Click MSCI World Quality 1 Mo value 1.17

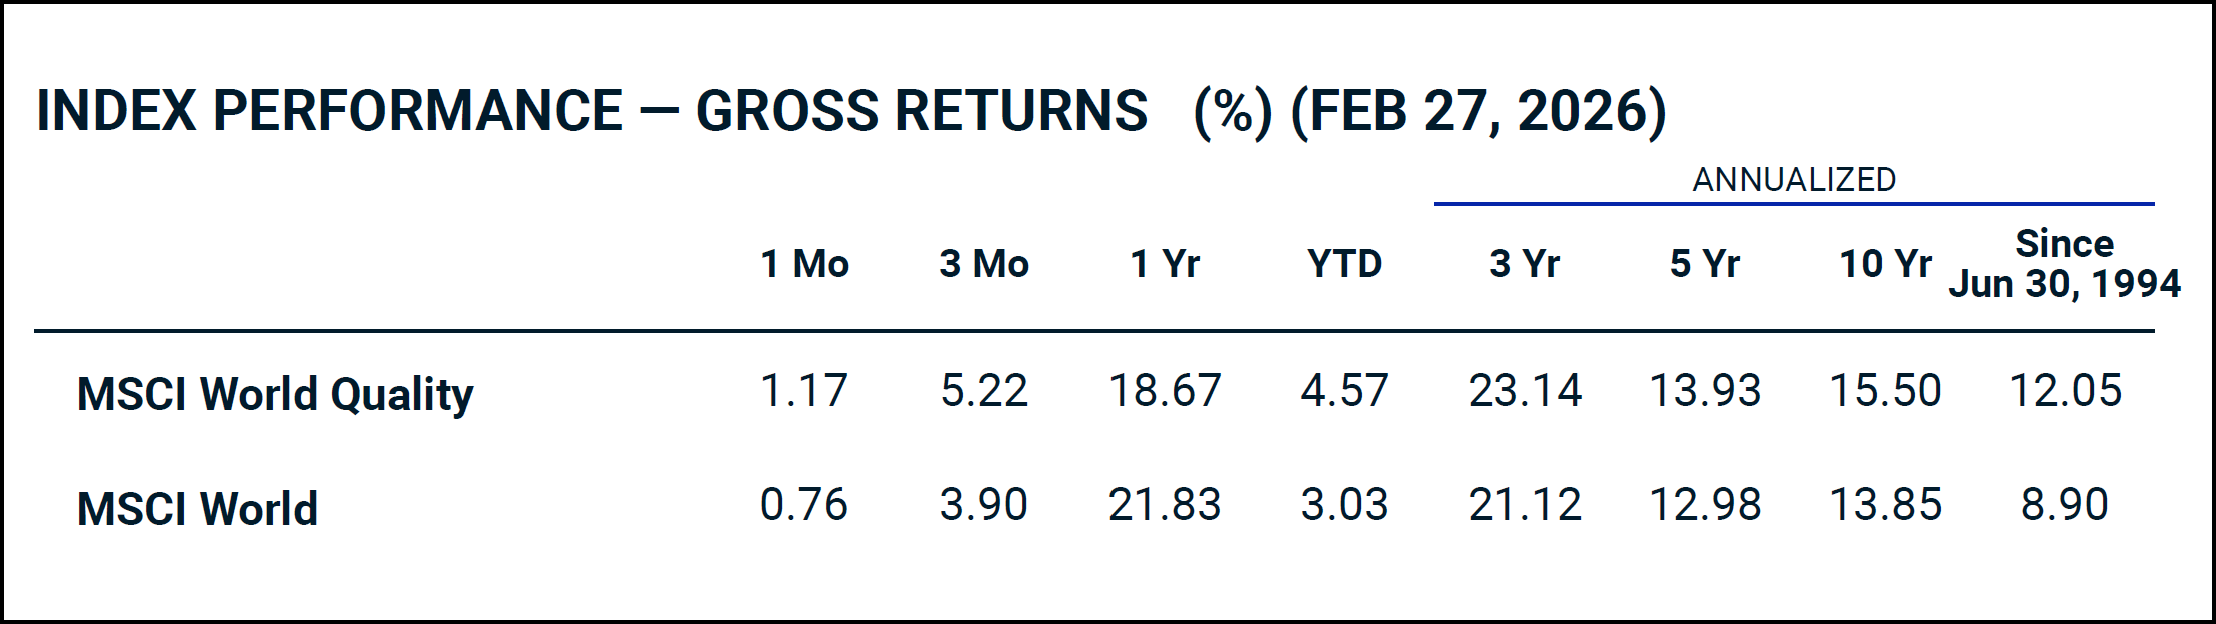804,390
